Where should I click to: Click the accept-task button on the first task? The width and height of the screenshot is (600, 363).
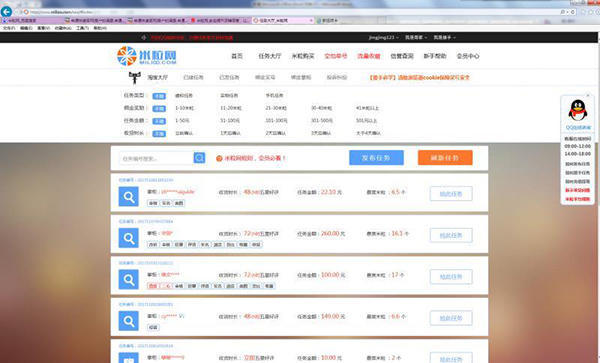tap(451, 194)
